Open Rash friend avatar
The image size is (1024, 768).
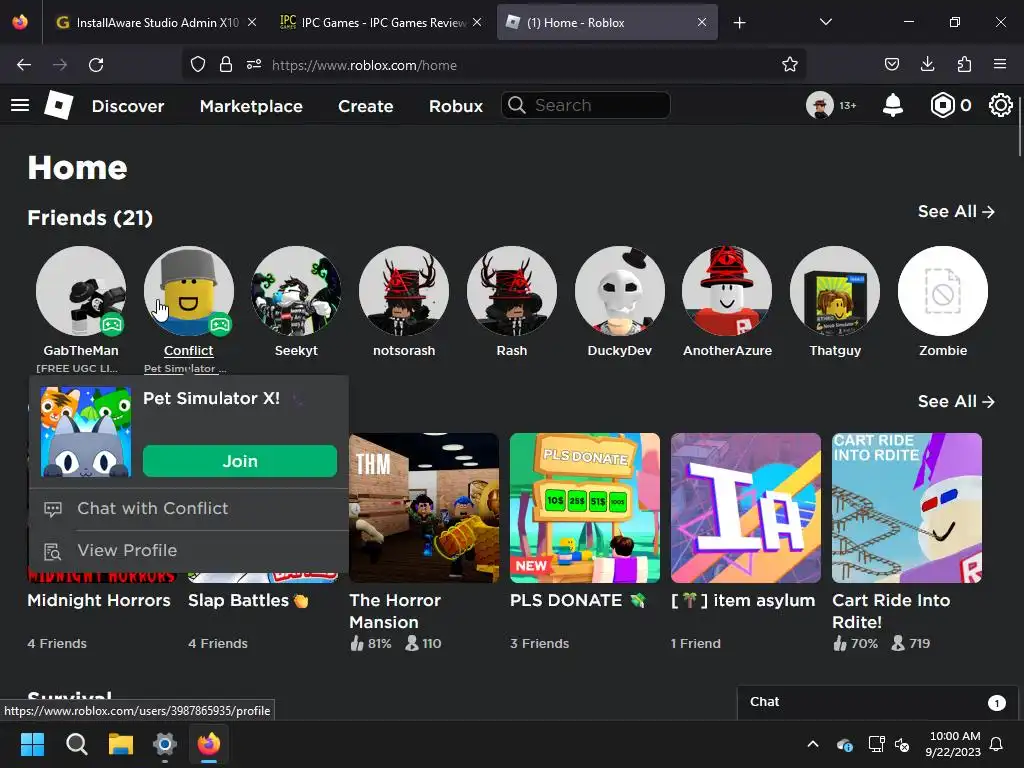point(512,291)
